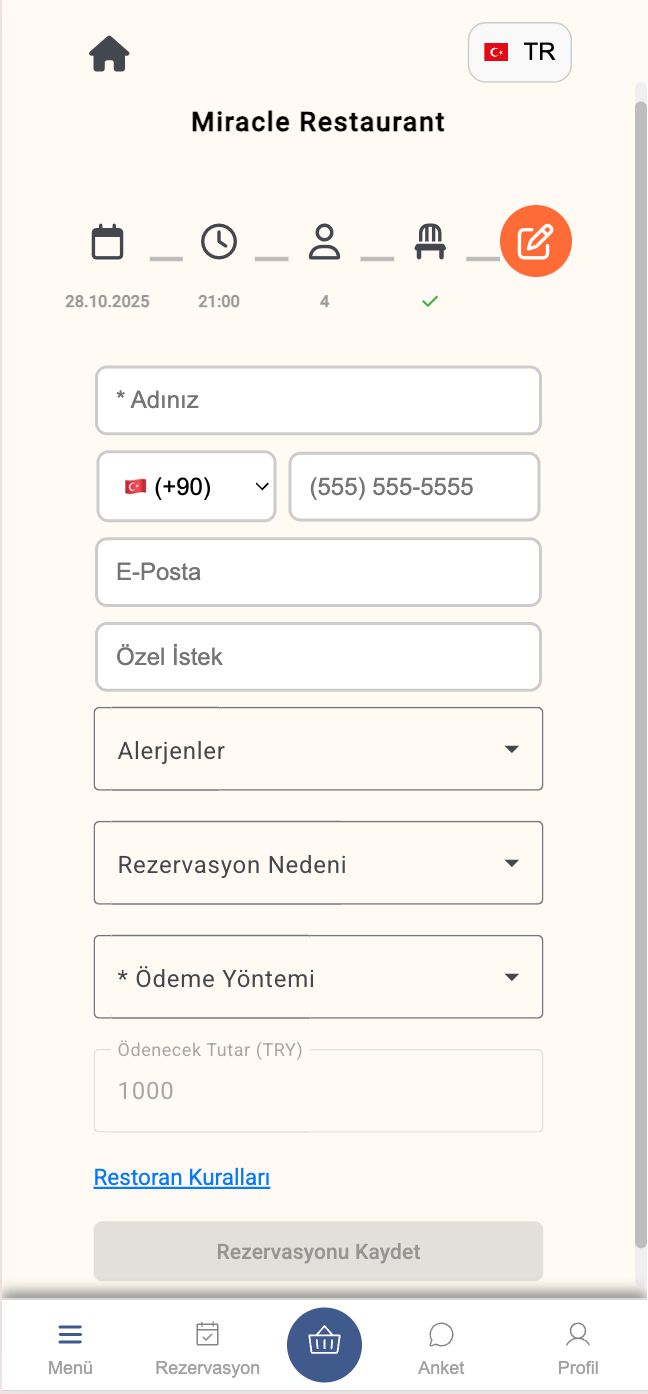Click the orange edit pencil step icon
The height and width of the screenshot is (1394, 648).
click(x=536, y=241)
